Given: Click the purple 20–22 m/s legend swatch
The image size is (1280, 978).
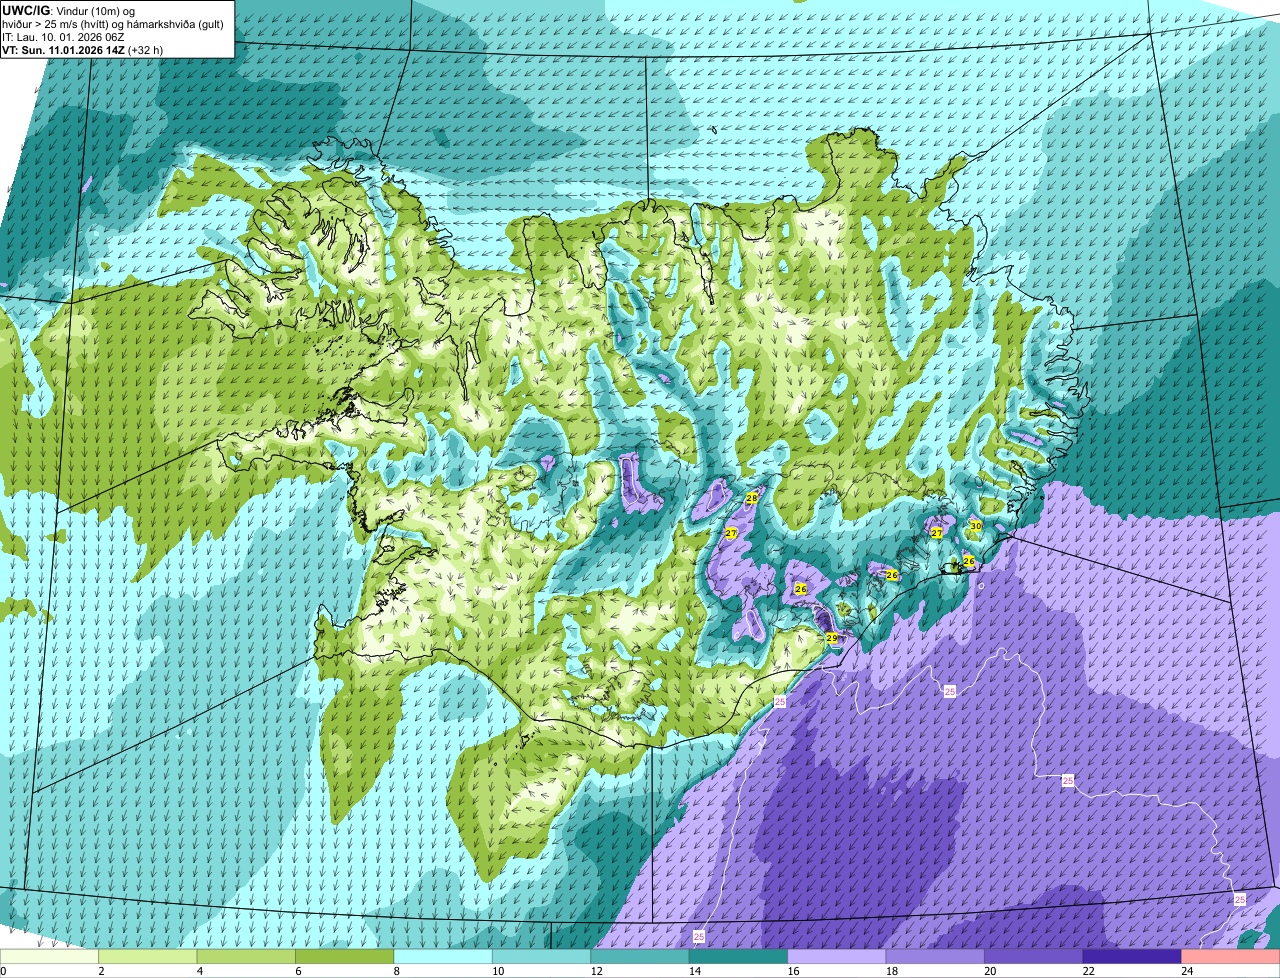Looking at the screenshot, I should click(x=1034, y=957).
